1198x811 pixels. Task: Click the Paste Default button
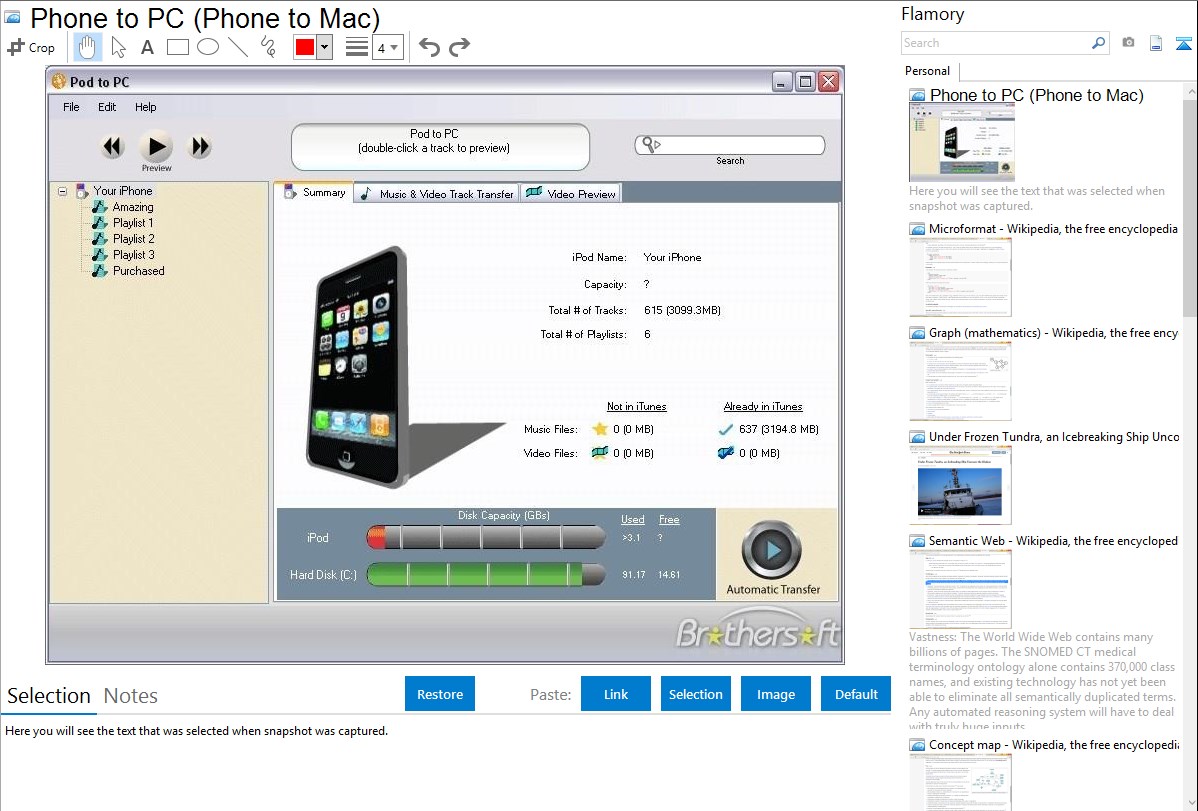tap(856, 694)
